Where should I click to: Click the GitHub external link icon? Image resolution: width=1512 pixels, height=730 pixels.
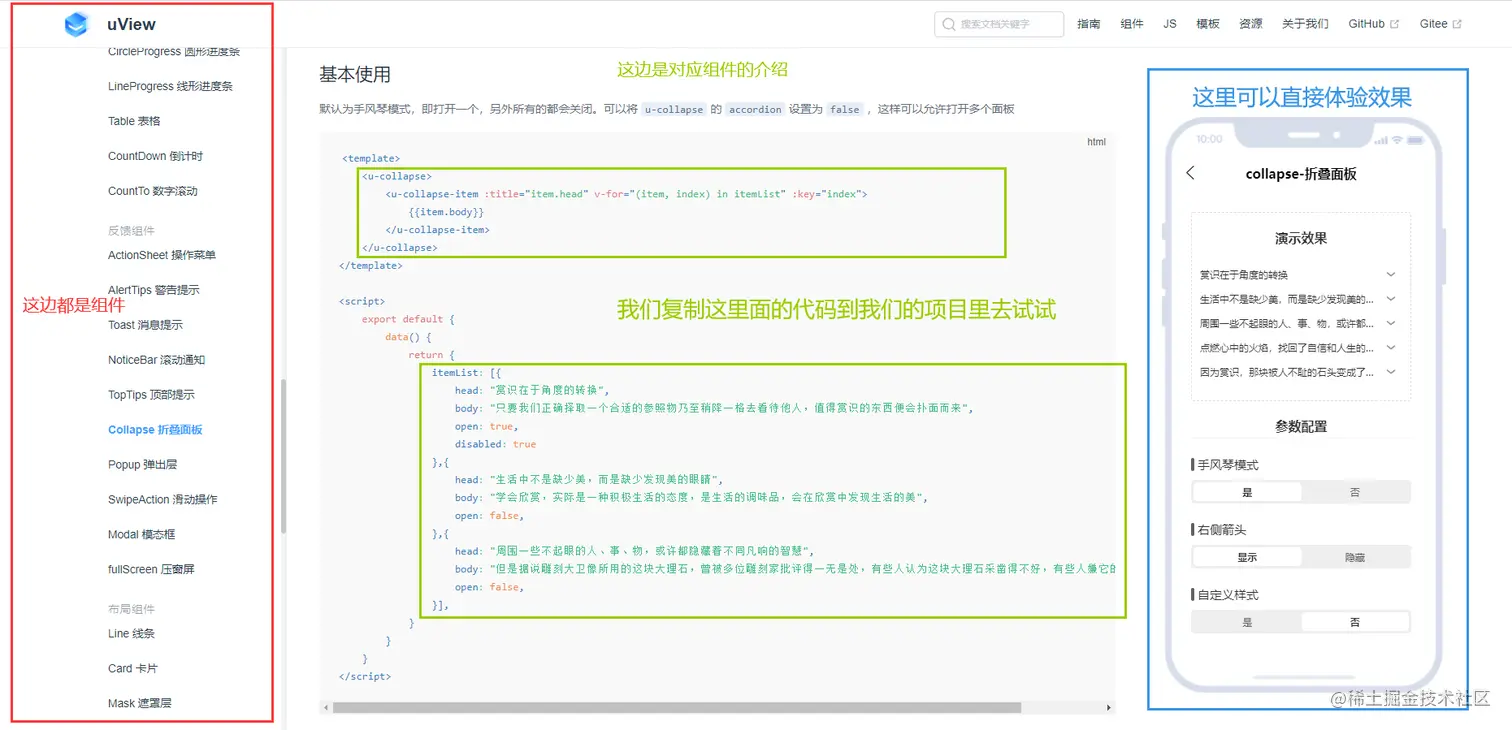(x=1395, y=24)
